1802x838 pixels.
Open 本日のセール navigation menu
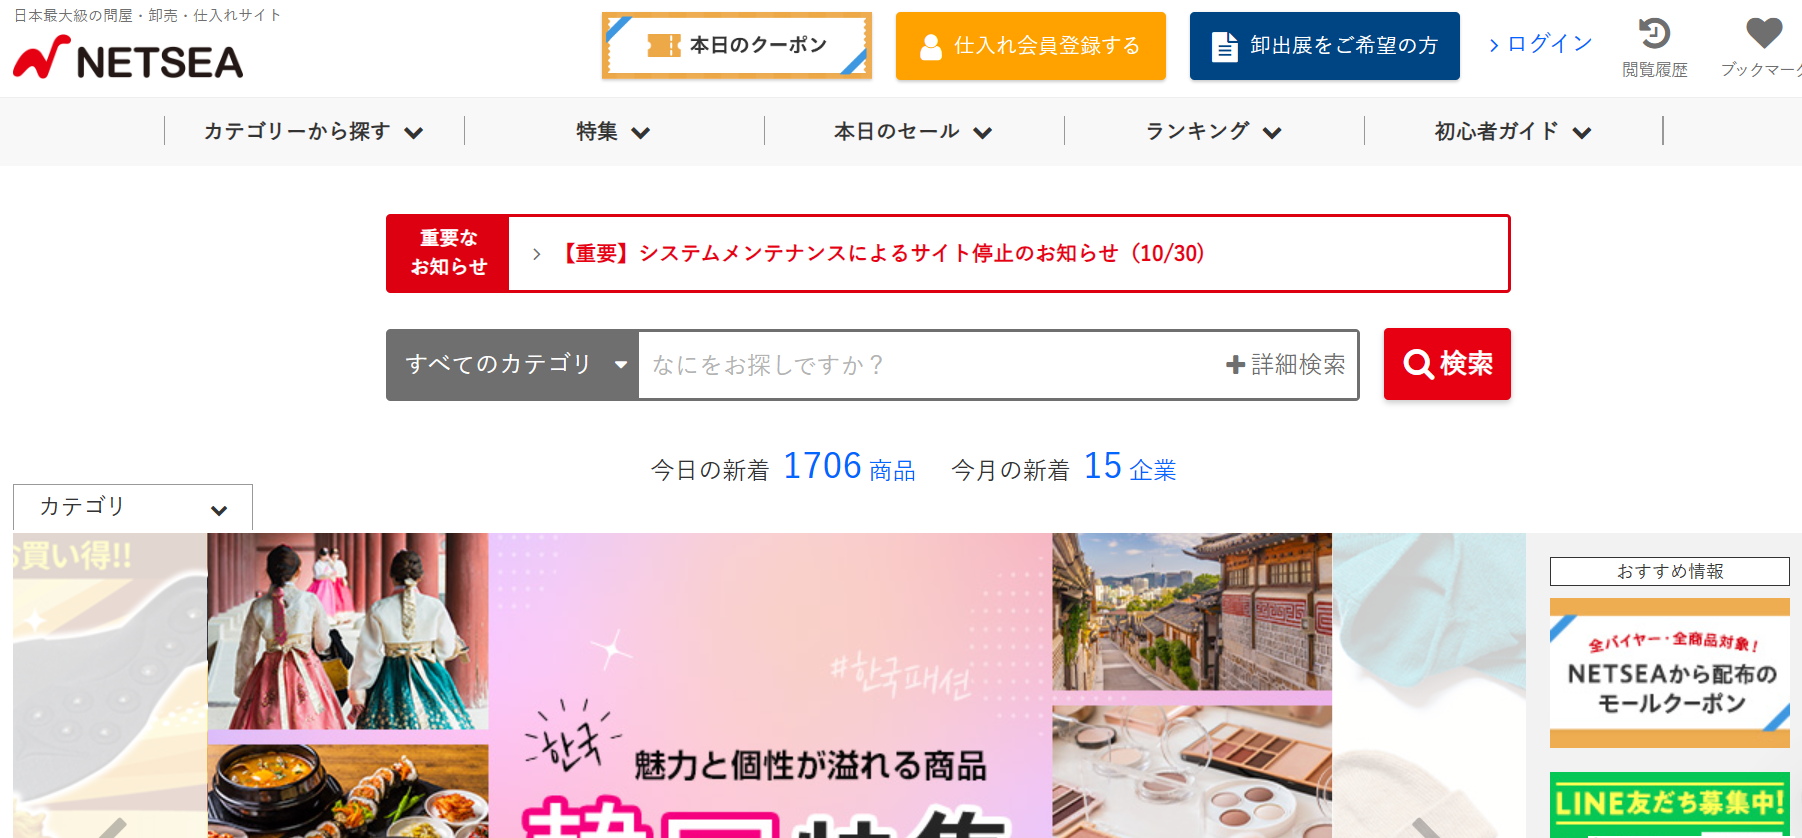[914, 131]
